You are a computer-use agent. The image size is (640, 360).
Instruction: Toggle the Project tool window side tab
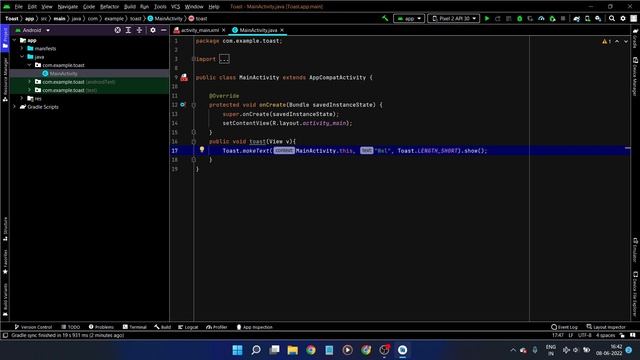coord(5,38)
